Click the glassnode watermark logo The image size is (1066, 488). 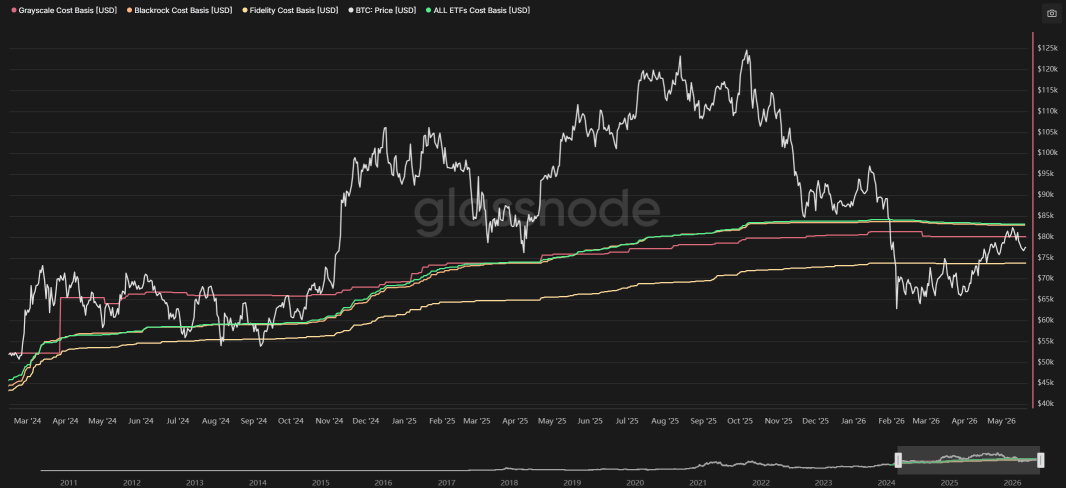point(537,209)
